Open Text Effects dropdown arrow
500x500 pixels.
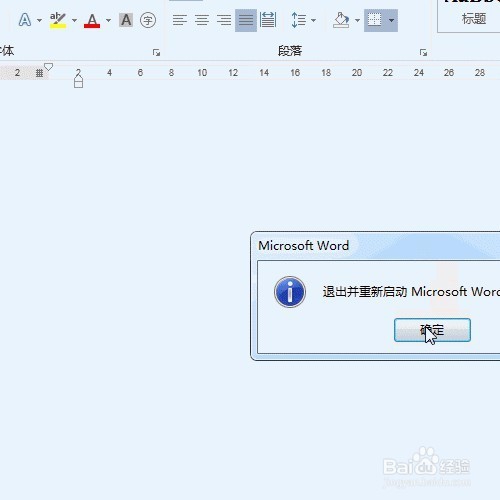point(40,21)
